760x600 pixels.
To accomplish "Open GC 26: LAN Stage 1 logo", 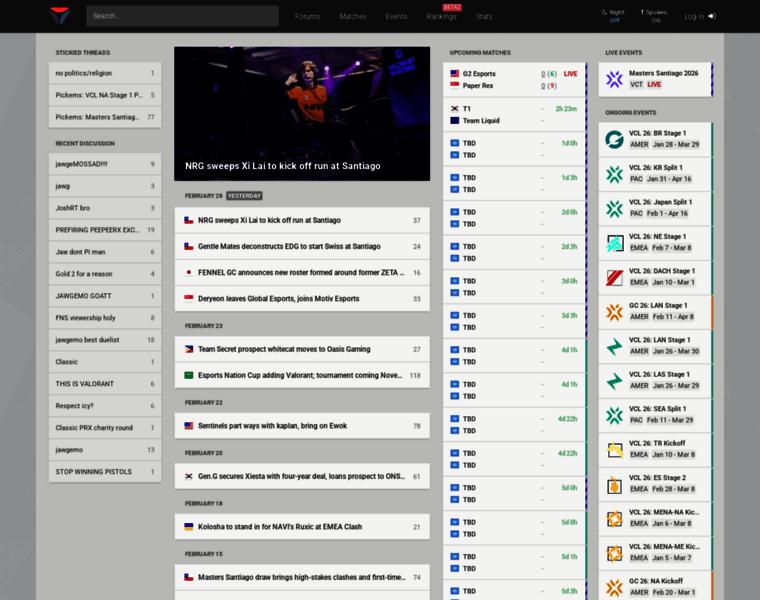I will [x=614, y=312].
